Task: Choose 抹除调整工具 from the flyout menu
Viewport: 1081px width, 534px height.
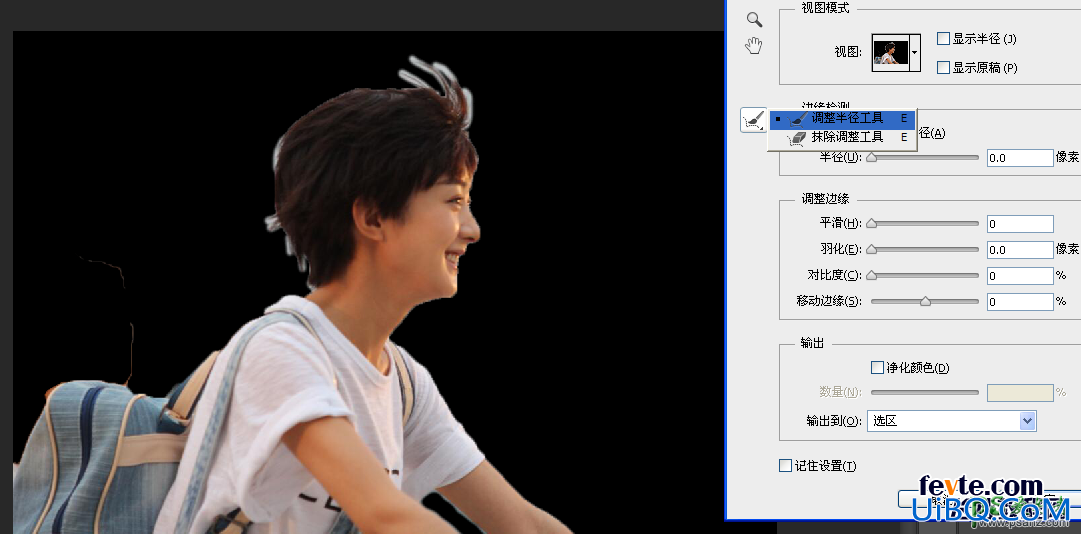Action: coord(842,138)
